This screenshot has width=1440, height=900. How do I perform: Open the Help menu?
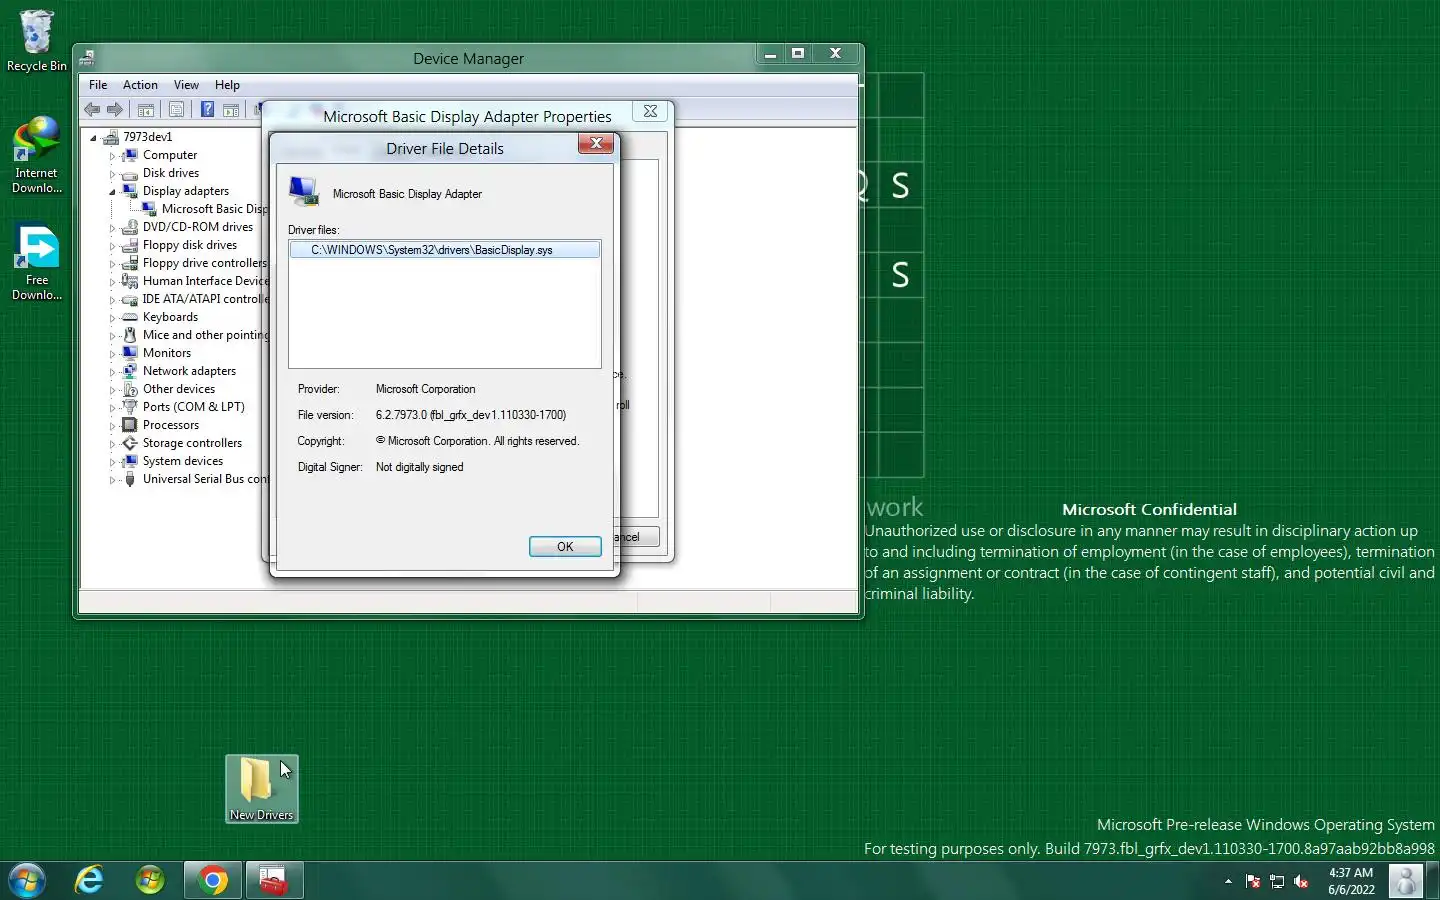tap(227, 85)
